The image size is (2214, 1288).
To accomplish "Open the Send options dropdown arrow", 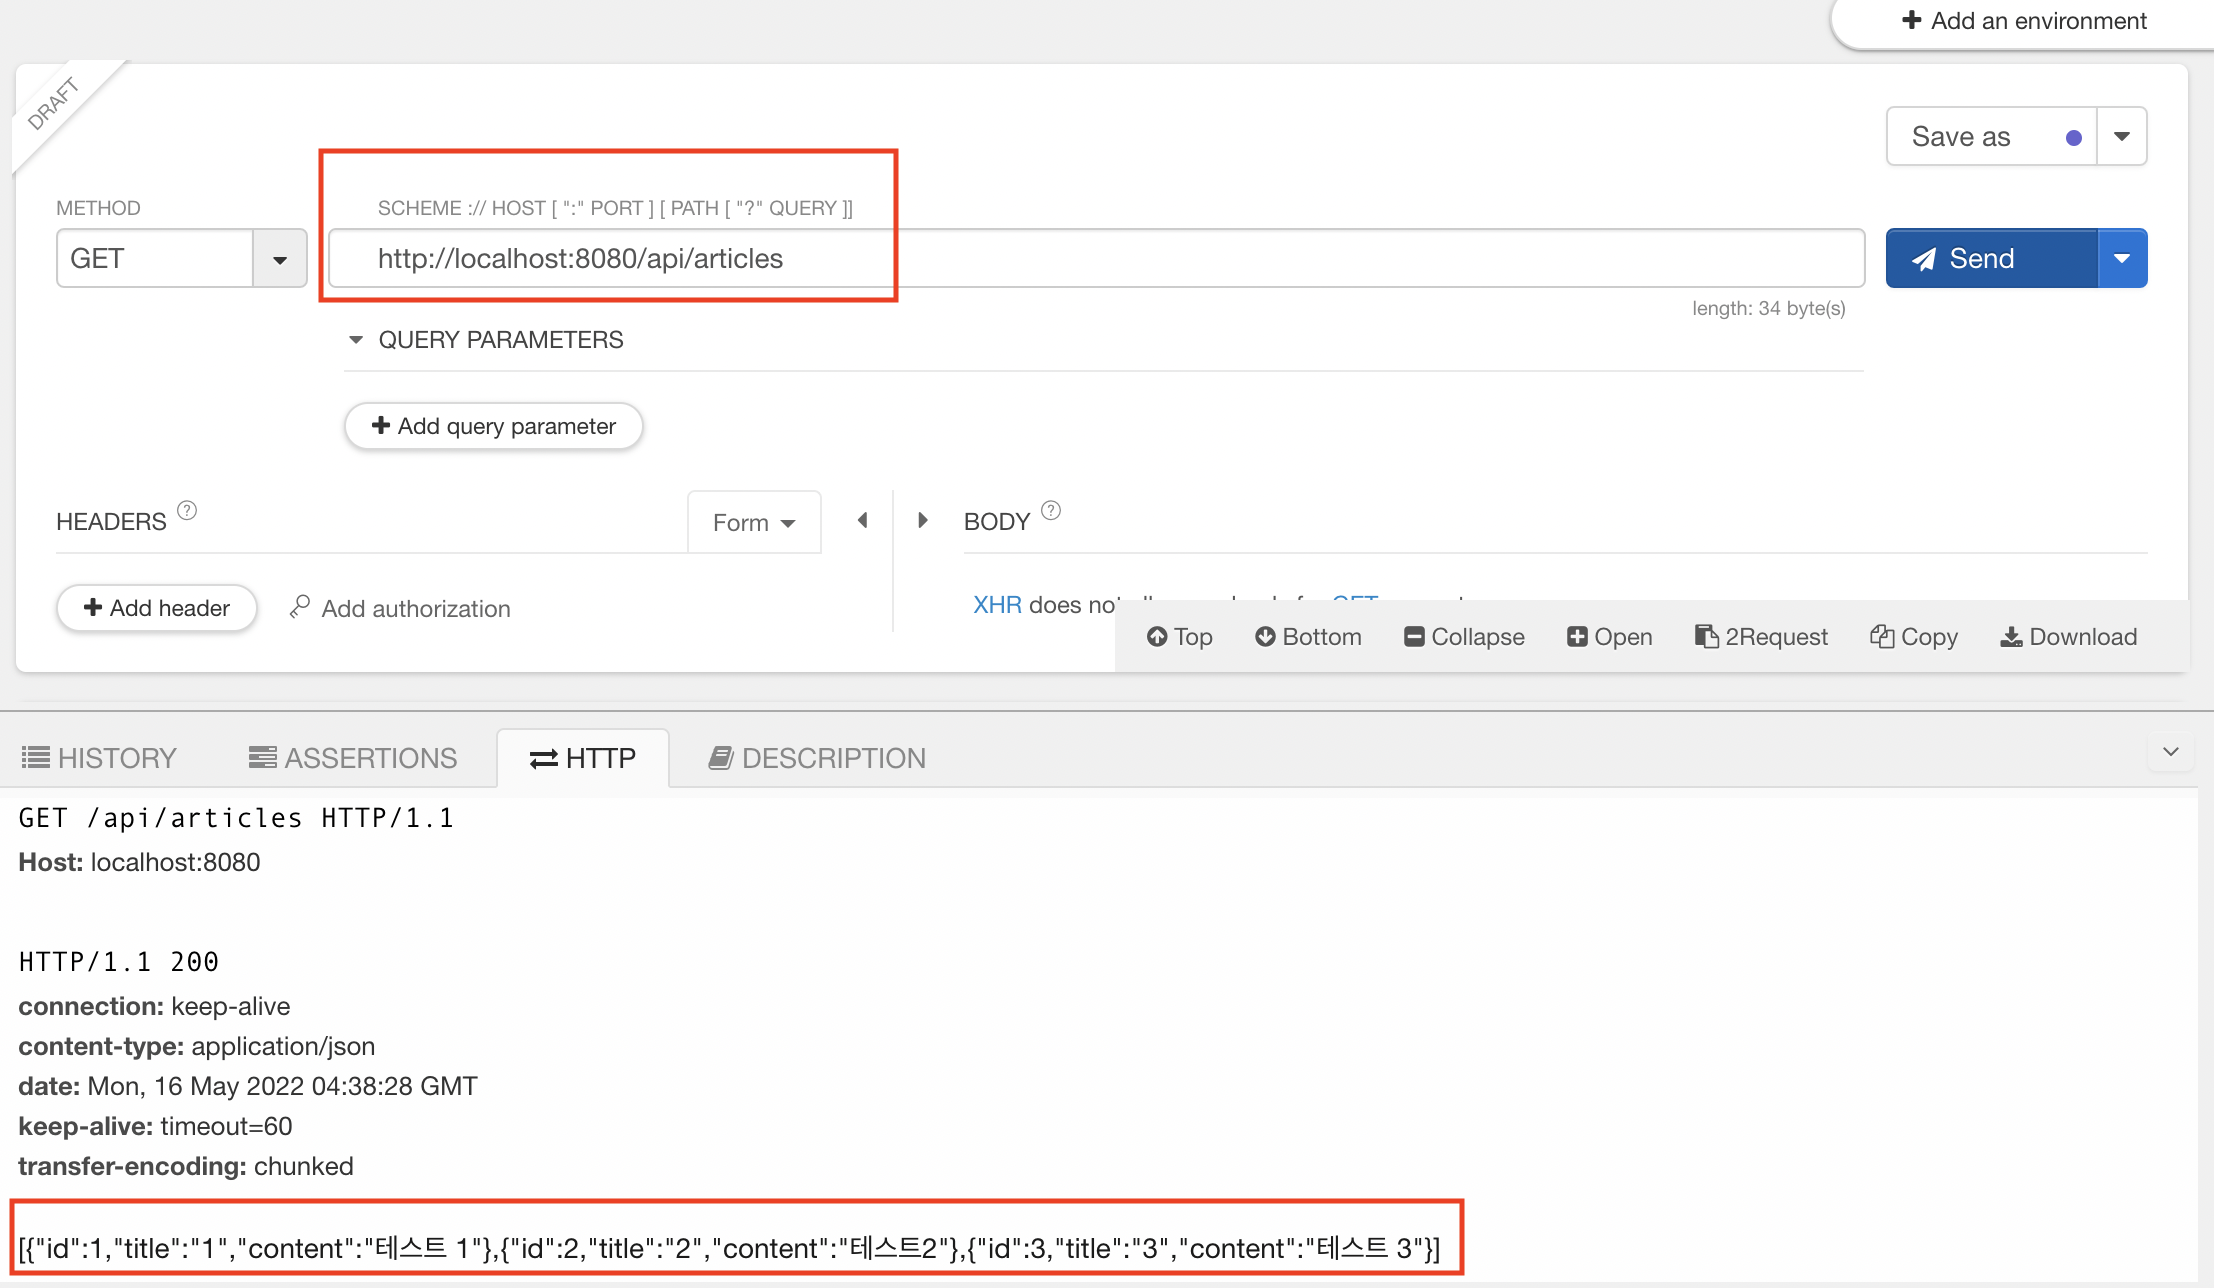I will point(2122,258).
